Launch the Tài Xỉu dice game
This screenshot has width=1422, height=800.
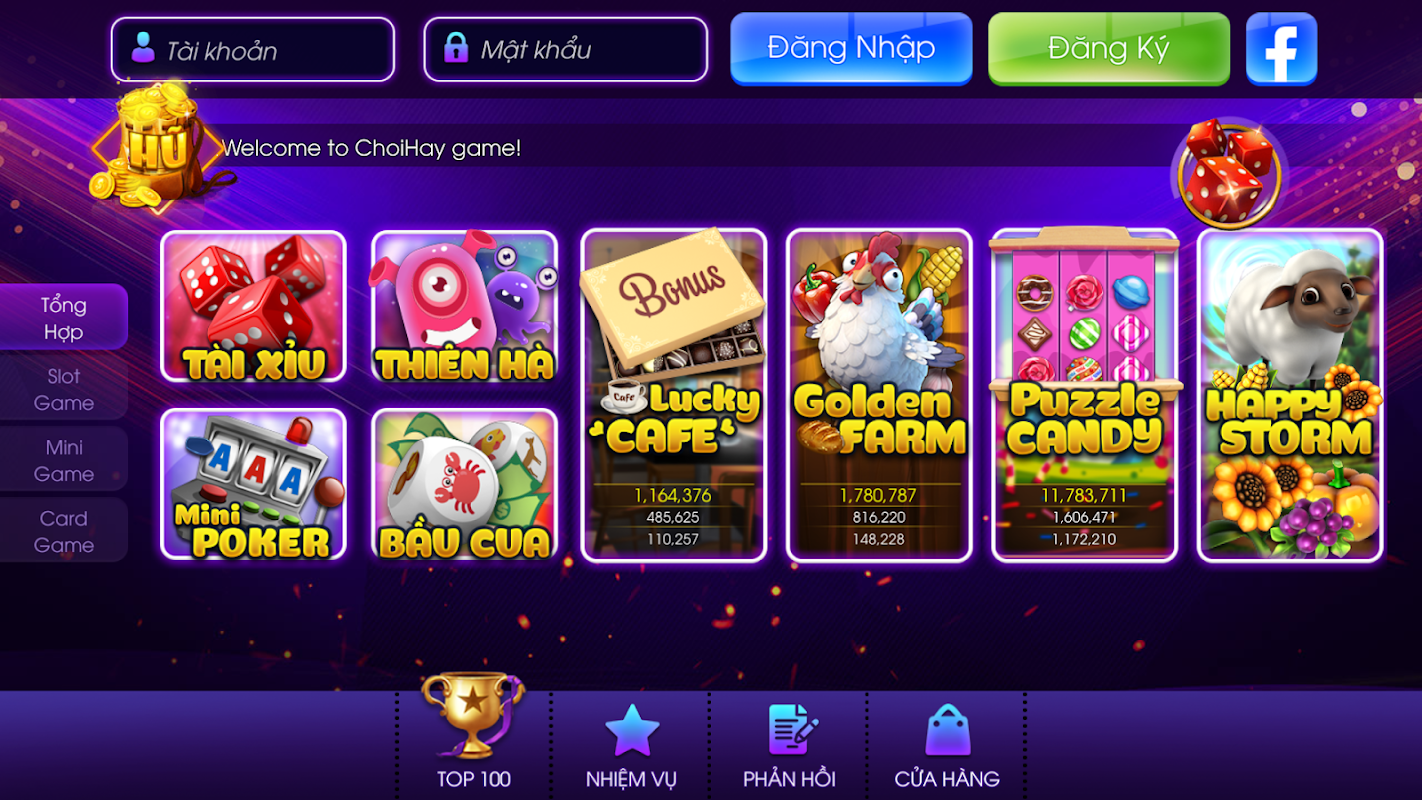point(253,307)
